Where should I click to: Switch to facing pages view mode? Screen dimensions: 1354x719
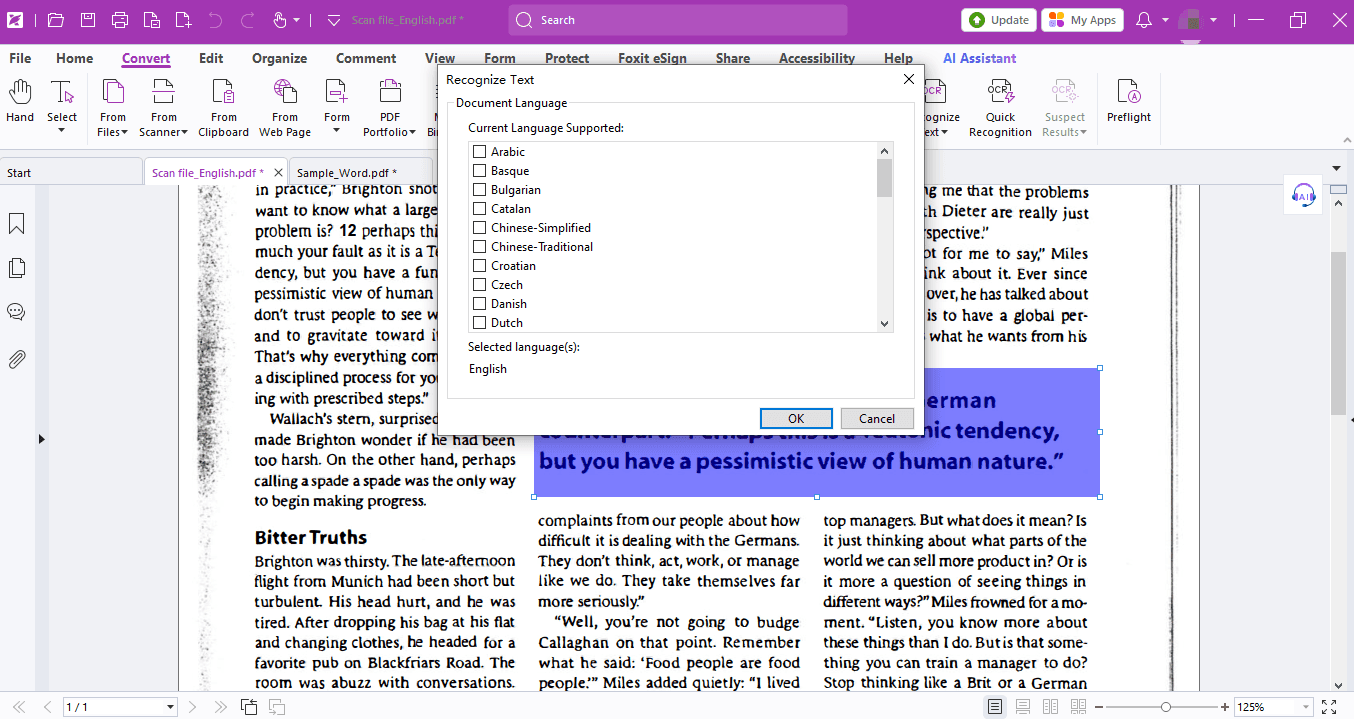coord(1050,707)
